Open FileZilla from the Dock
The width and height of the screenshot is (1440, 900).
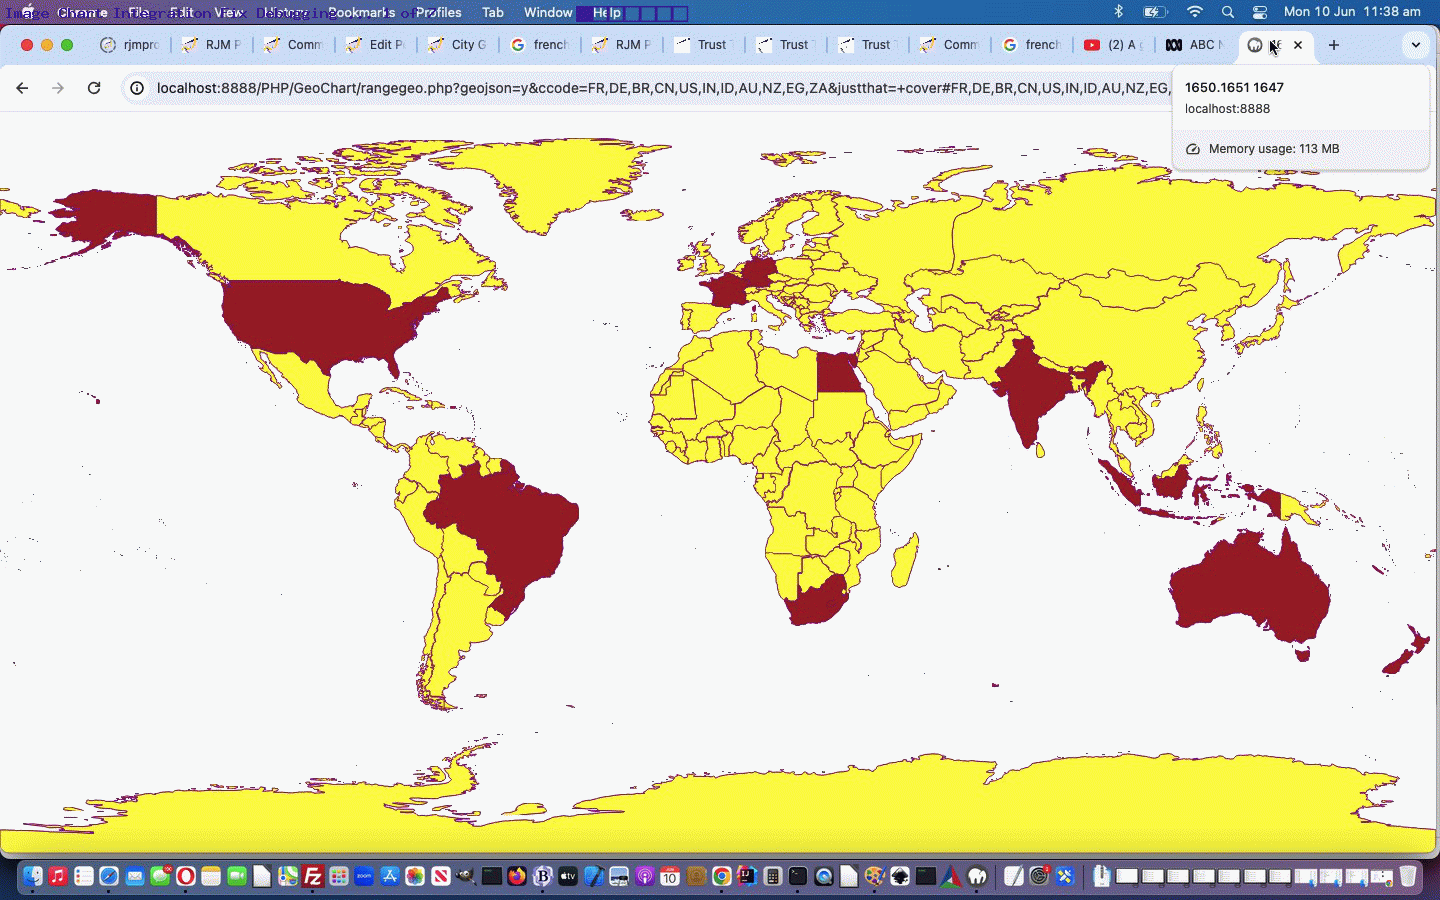click(313, 877)
